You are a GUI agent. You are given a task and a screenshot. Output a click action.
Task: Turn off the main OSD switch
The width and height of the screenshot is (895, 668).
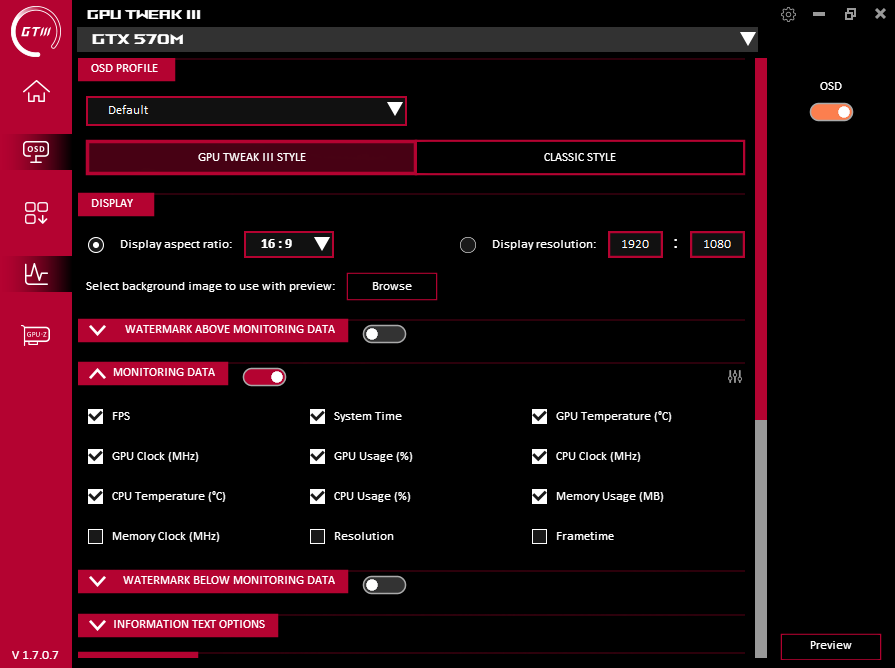[x=831, y=112]
